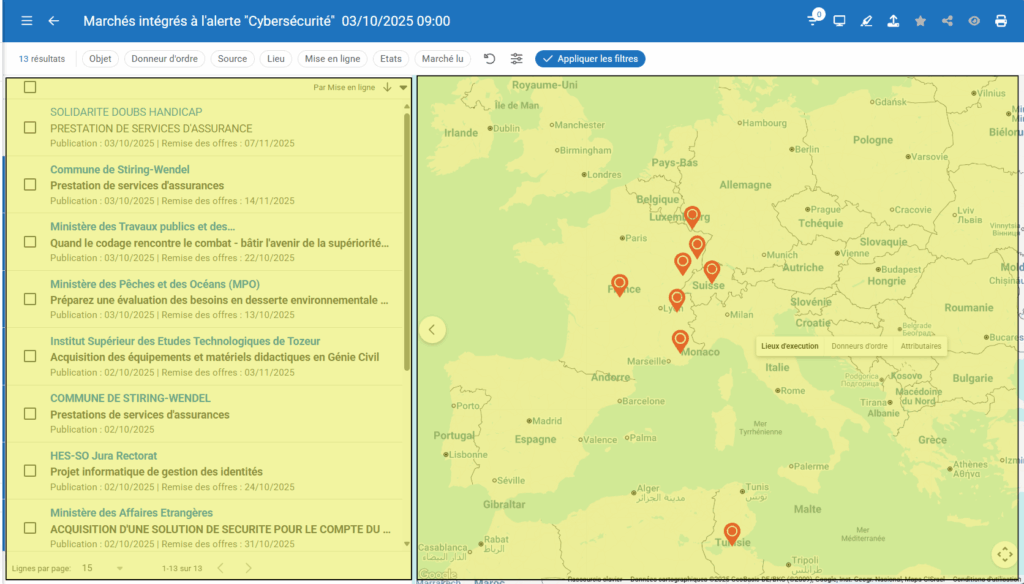Open the 'Commune de Stiring-Wendel' tender link

point(119,170)
